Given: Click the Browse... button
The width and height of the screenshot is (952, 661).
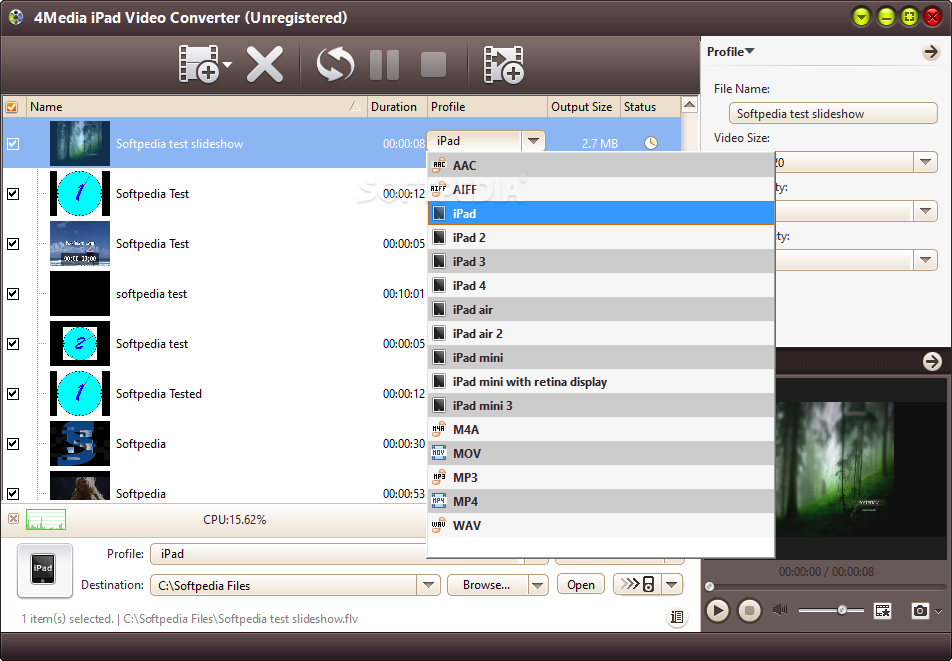Looking at the screenshot, I should click(487, 585).
